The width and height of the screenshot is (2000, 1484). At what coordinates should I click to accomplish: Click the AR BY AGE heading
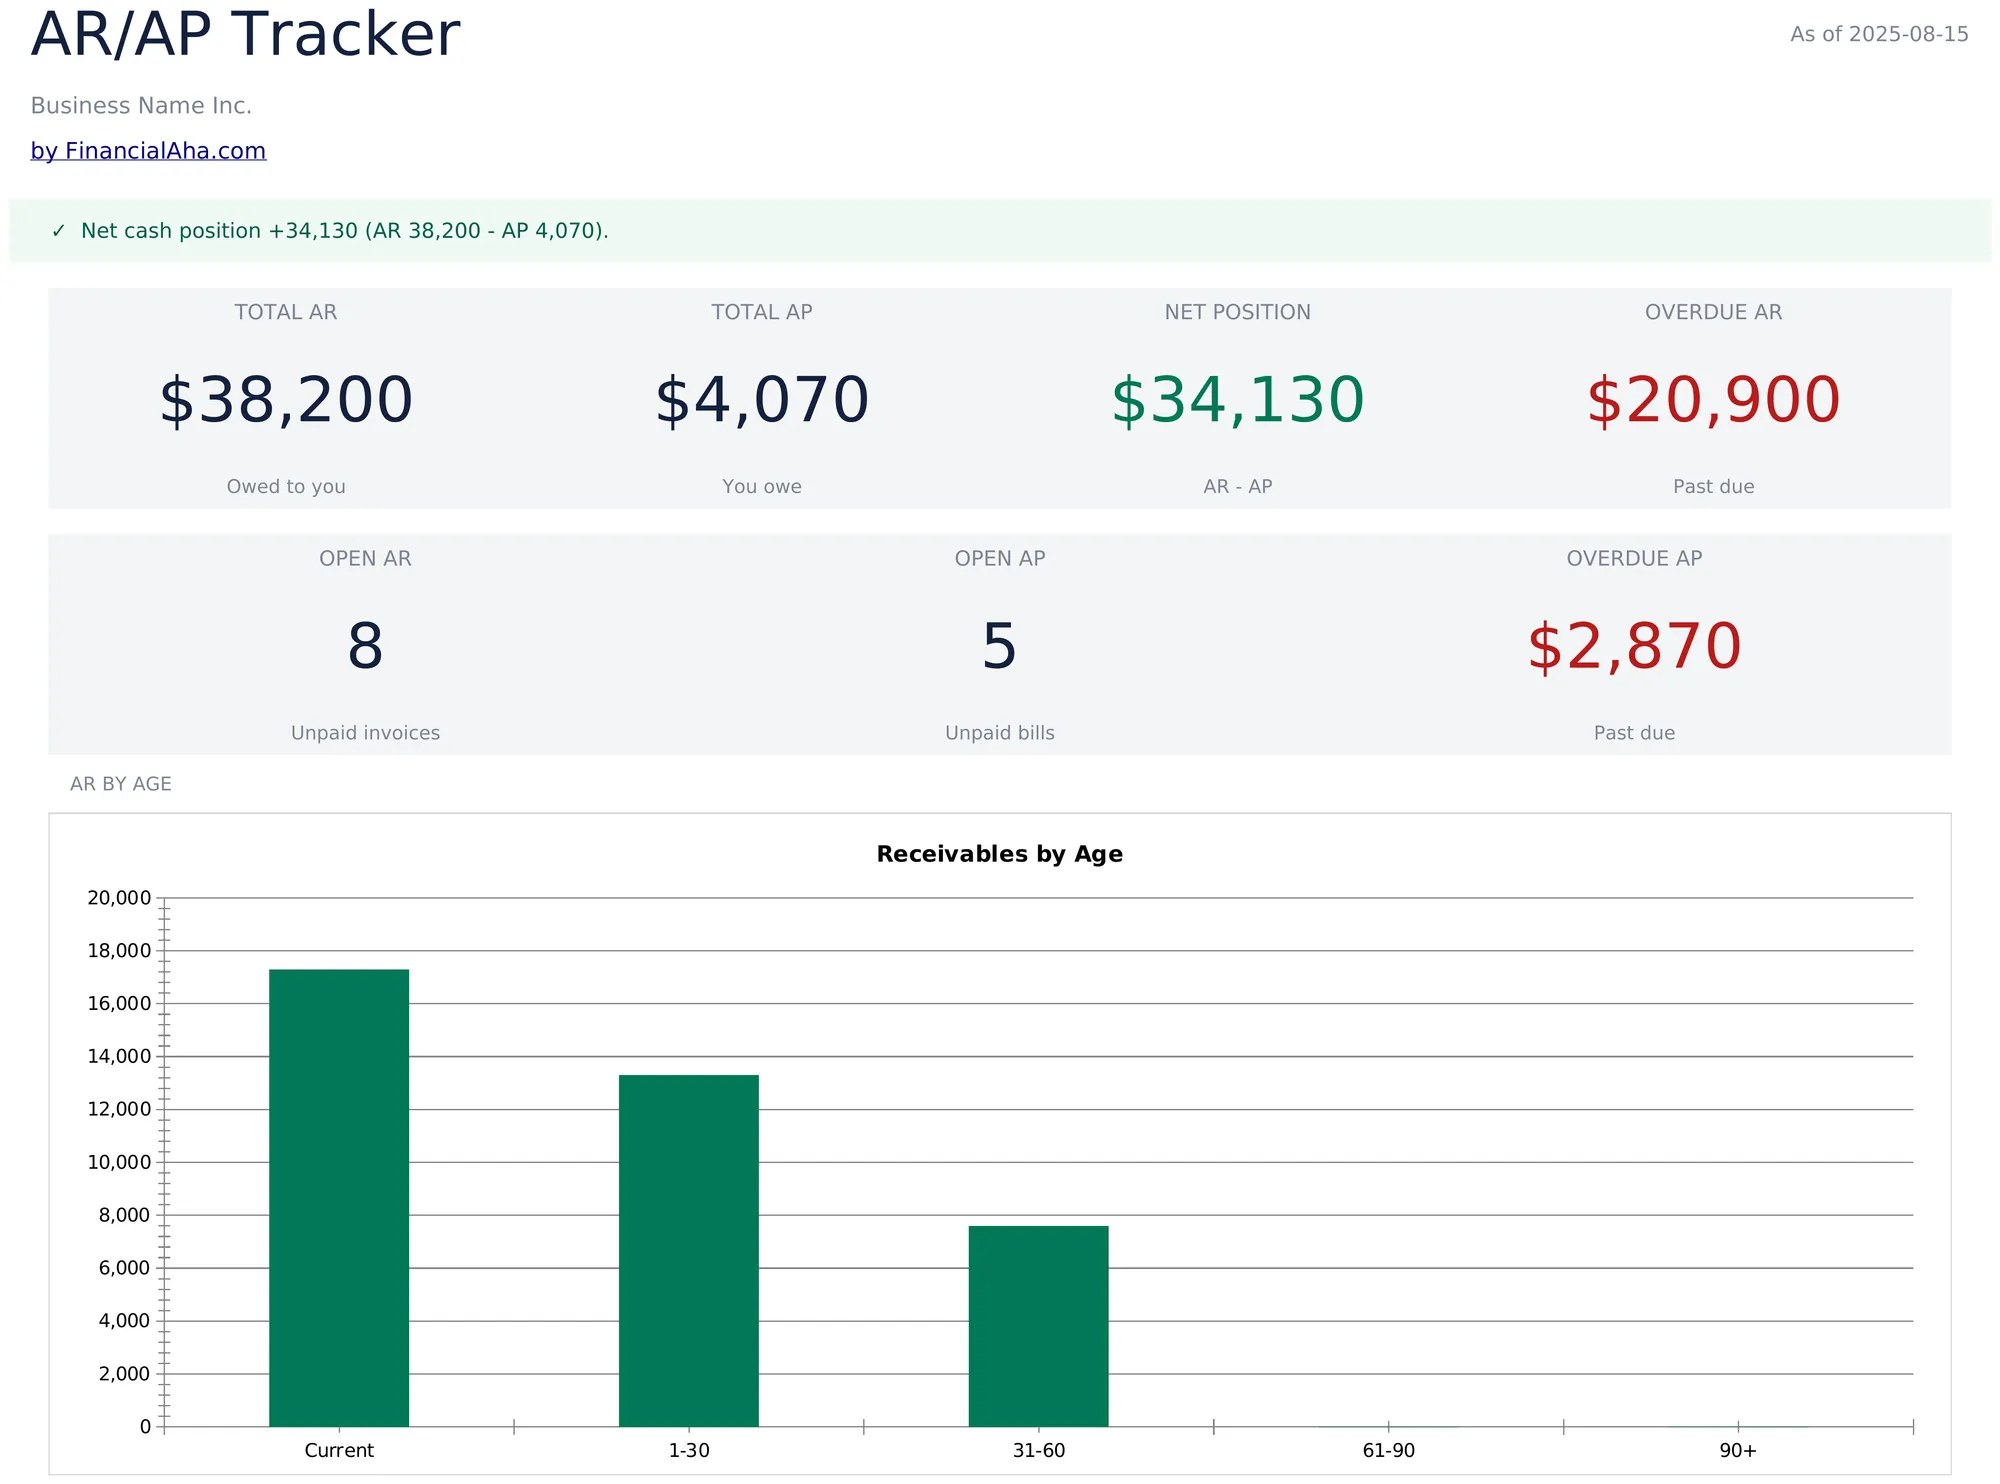pos(121,784)
